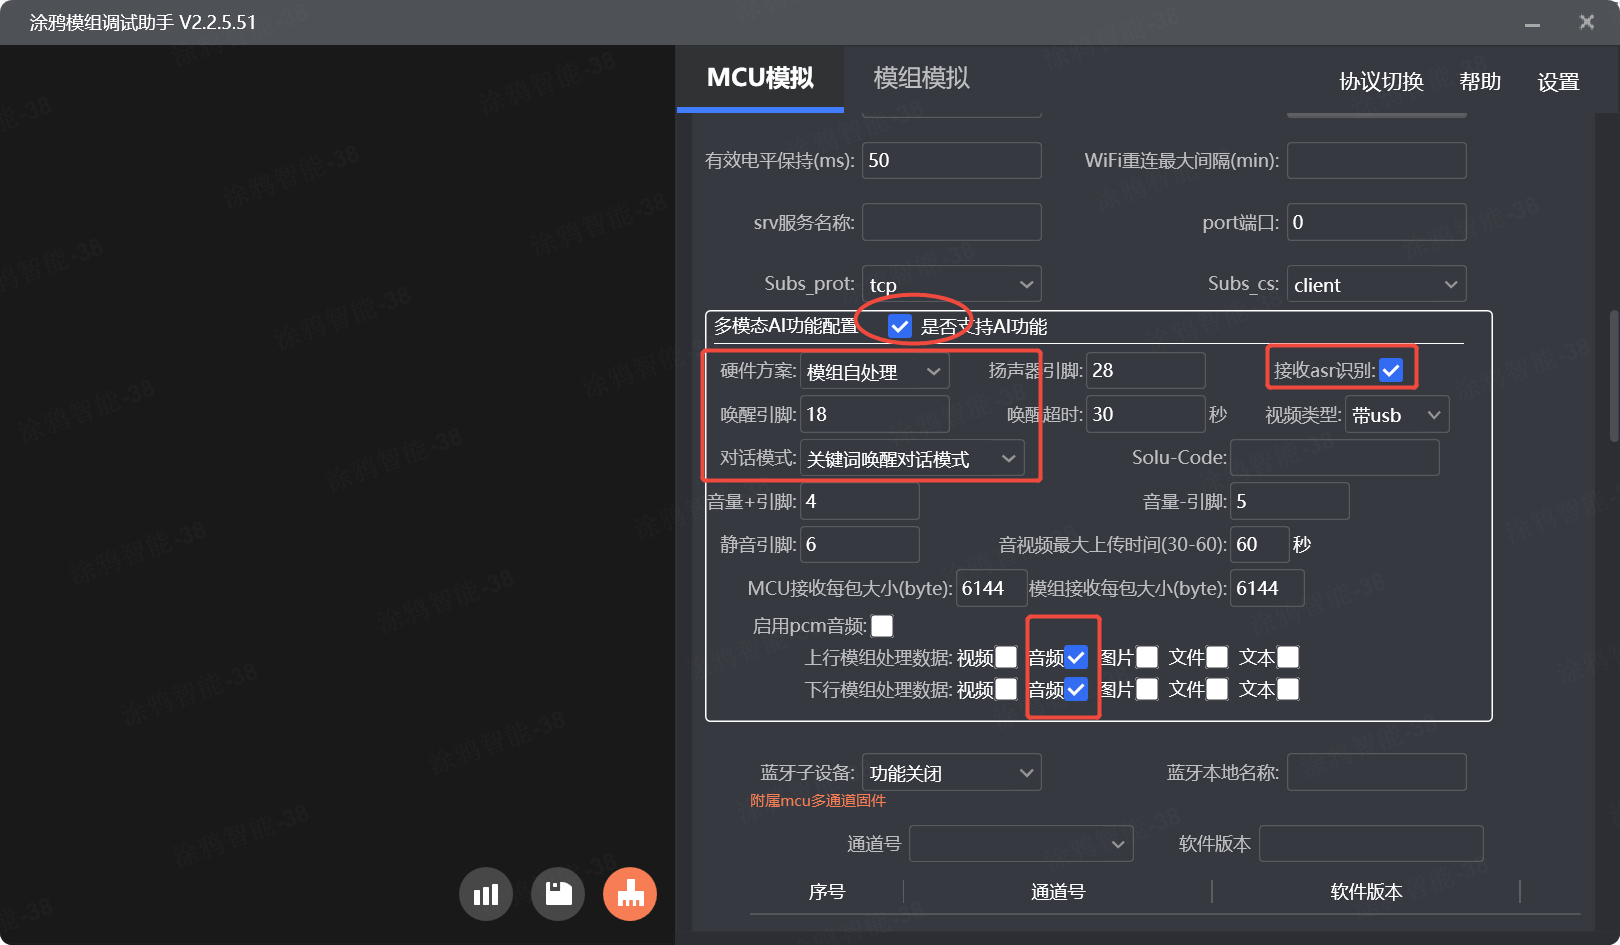Open the statistics bar chart icon

click(x=486, y=893)
